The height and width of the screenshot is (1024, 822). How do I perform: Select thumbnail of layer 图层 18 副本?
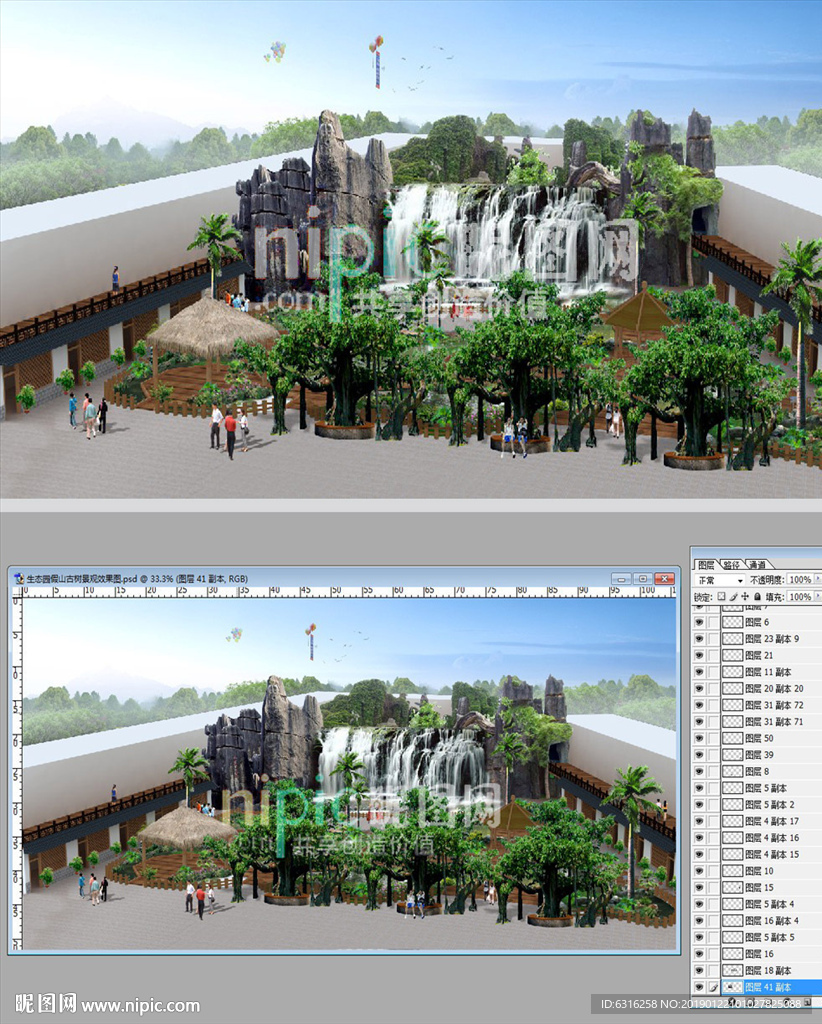click(733, 970)
